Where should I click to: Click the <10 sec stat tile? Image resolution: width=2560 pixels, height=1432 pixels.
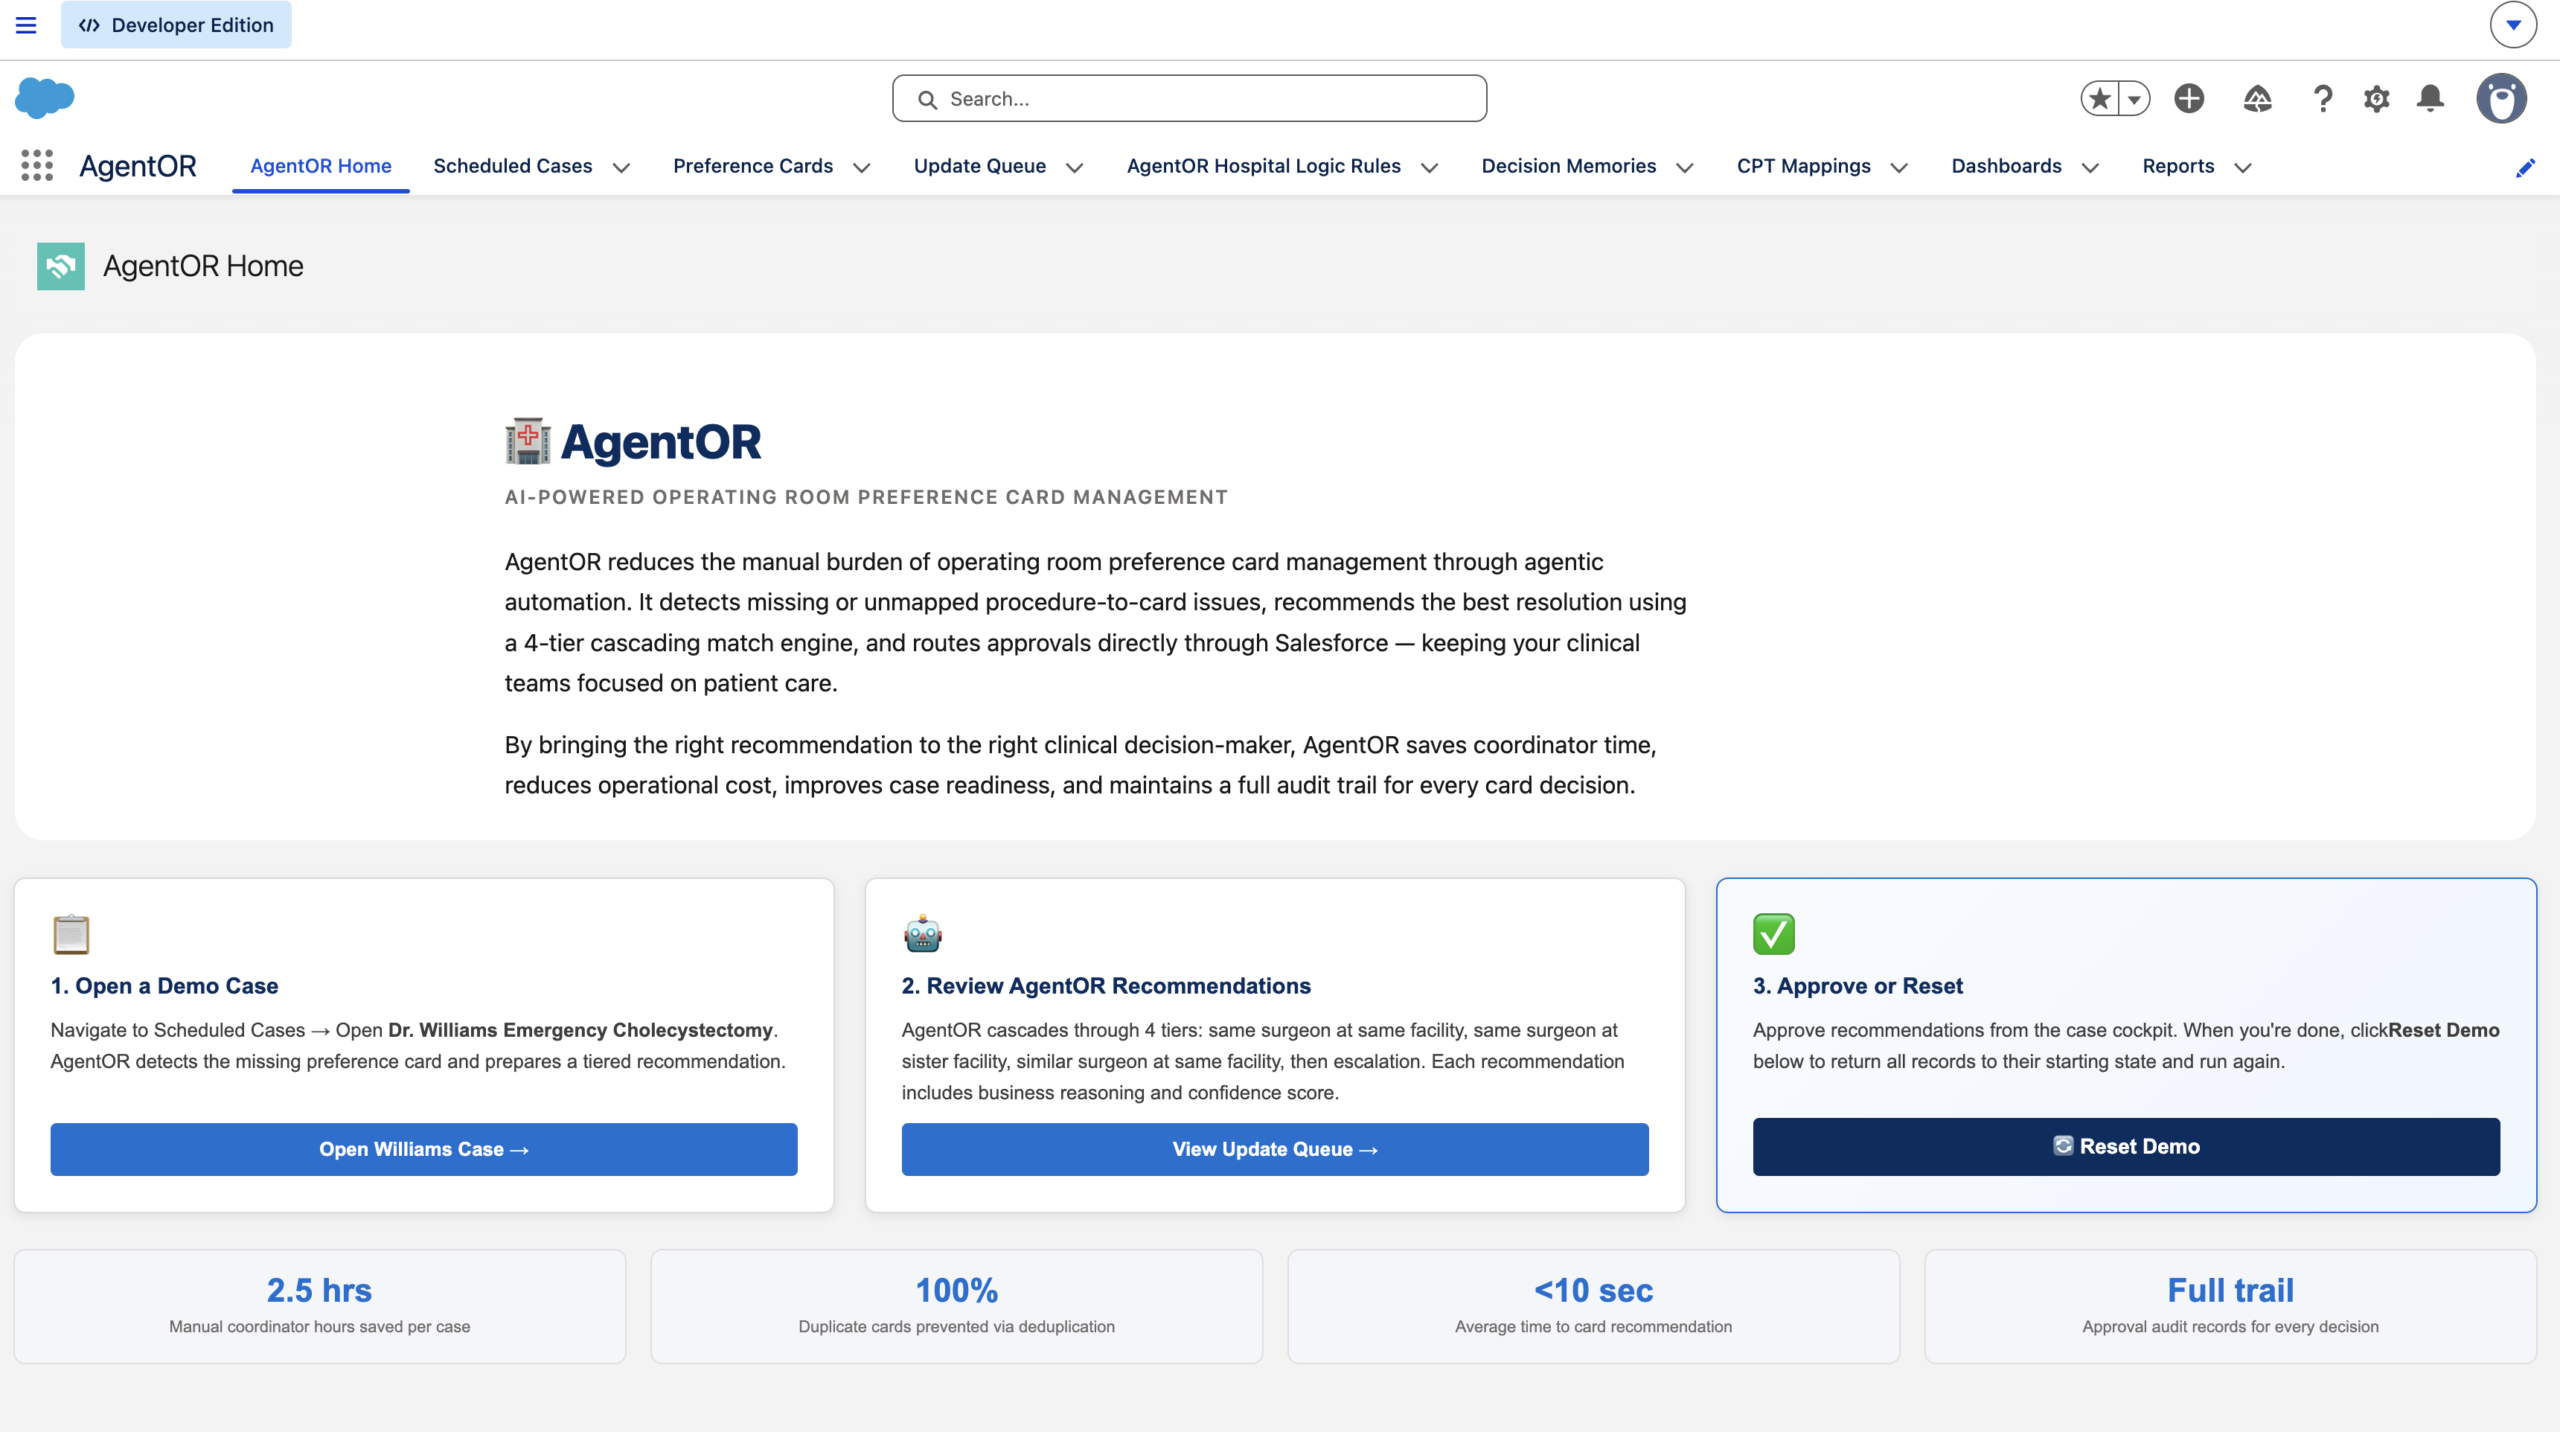pyautogui.click(x=1594, y=1306)
